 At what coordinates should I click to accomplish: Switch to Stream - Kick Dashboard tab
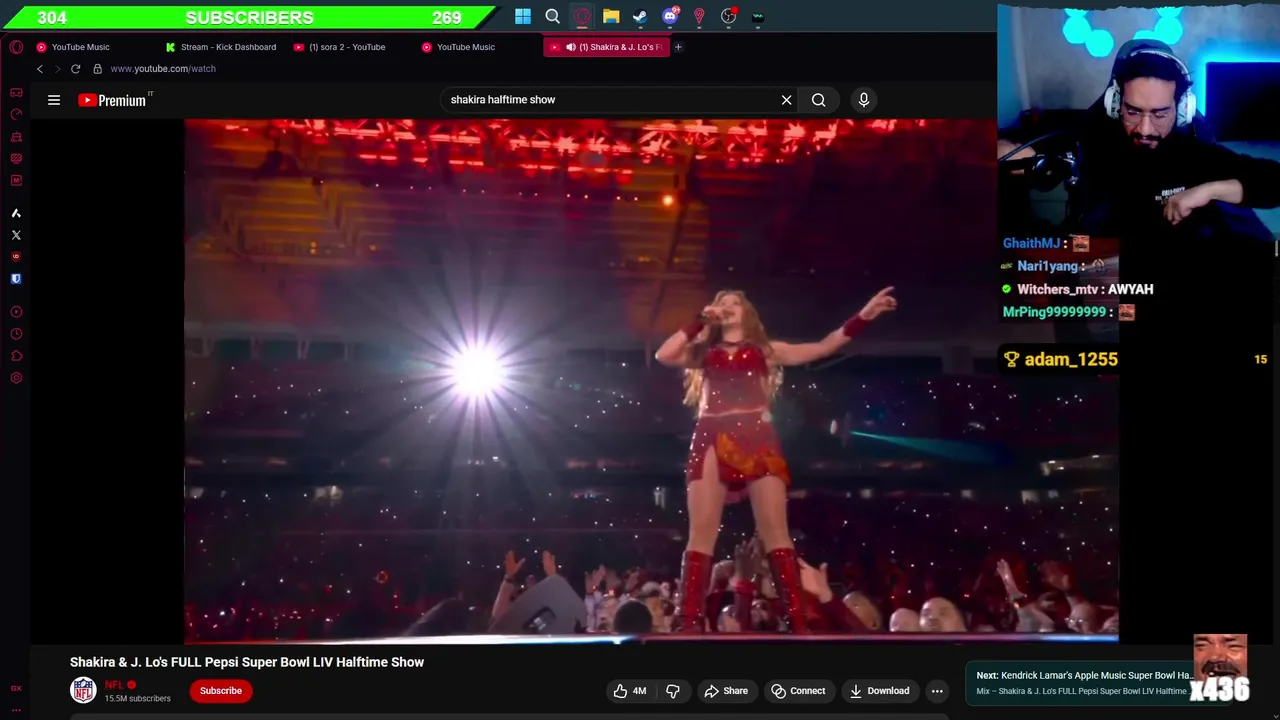[x=228, y=47]
